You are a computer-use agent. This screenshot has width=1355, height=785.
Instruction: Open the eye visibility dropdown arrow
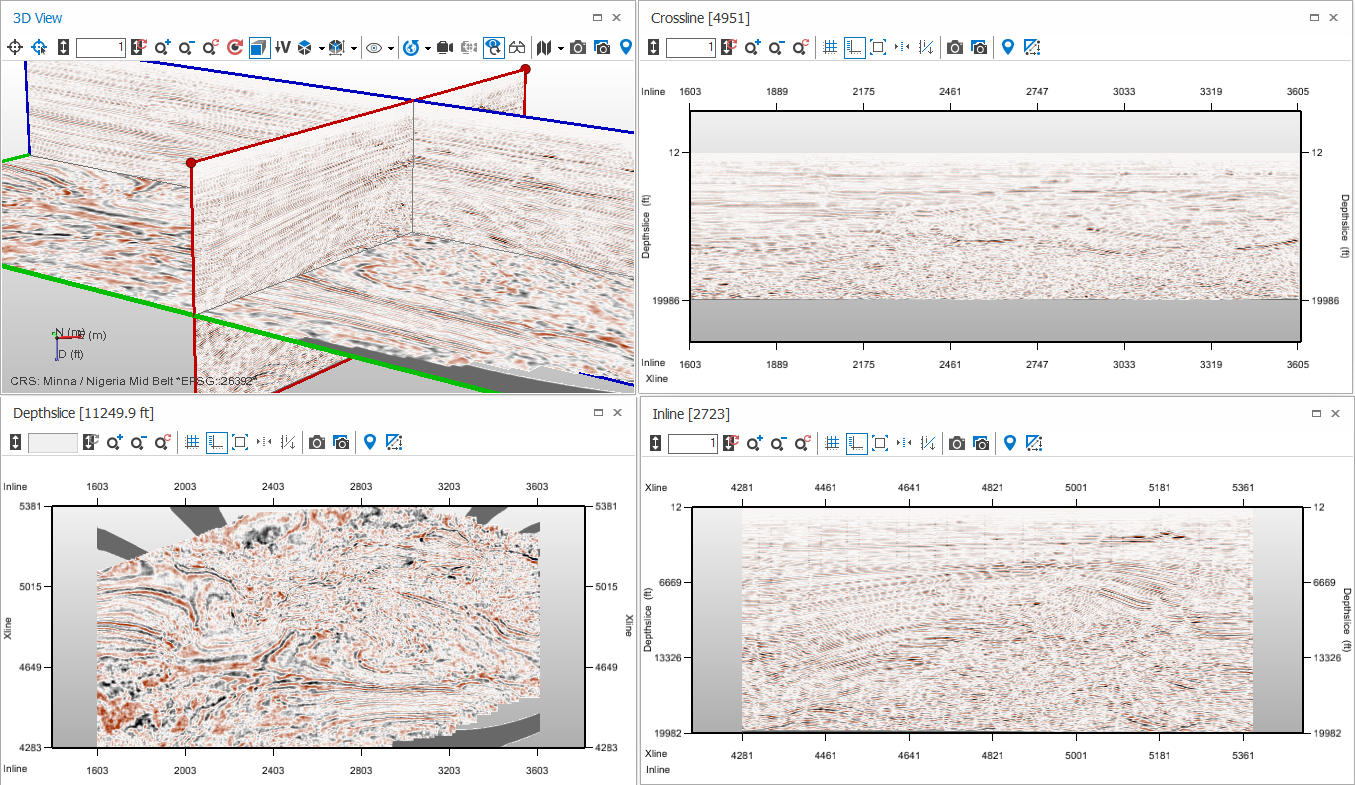(391, 48)
